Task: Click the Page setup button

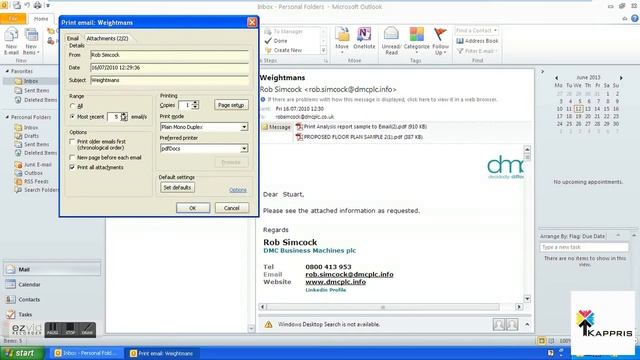Action: [231, 105]
